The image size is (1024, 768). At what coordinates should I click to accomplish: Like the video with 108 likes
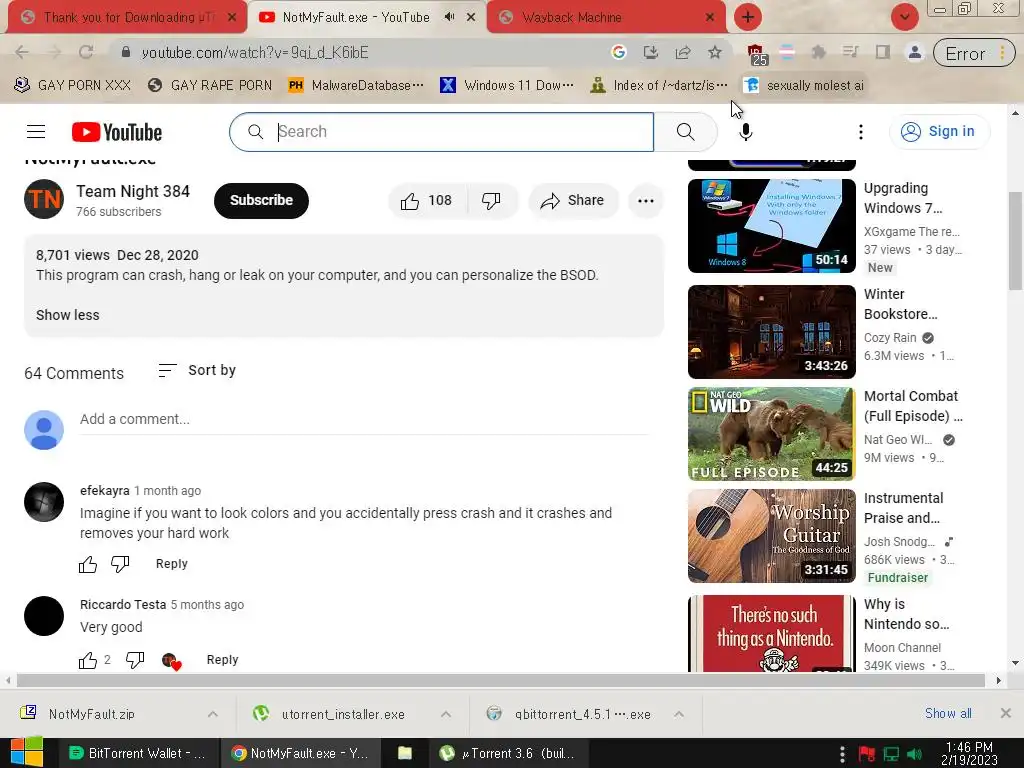(427, 200)
